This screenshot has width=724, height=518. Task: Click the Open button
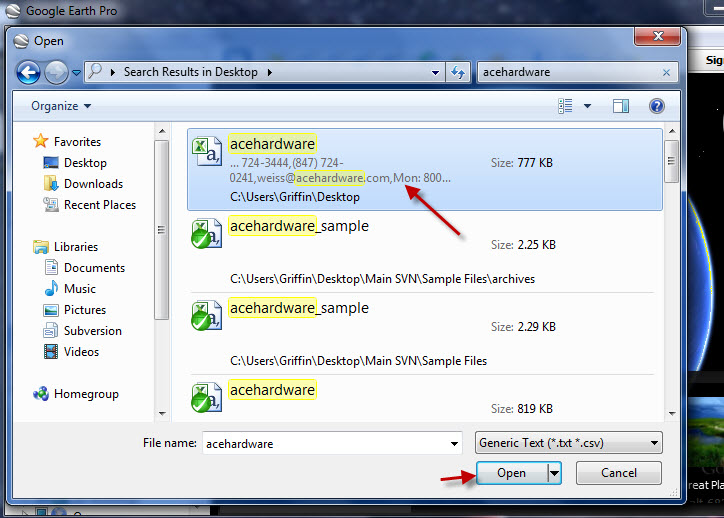[512, 473]
